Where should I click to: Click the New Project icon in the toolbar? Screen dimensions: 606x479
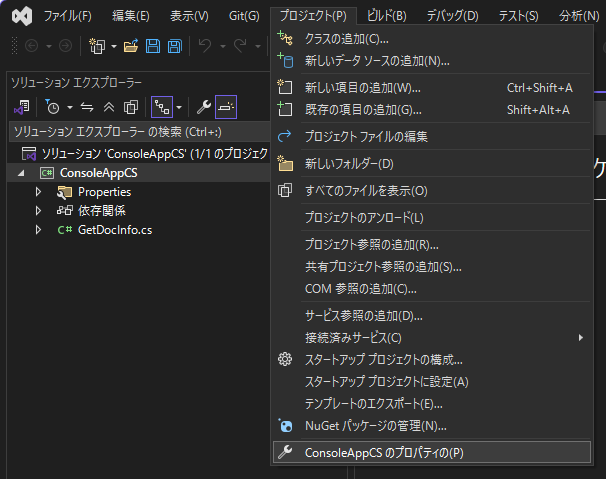pyautogui.click(x=98, y=46)
